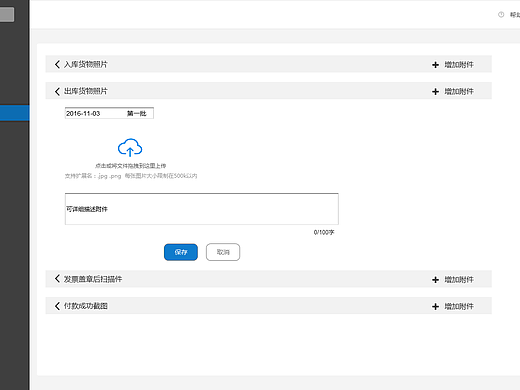Click the plus icon in 入库货物照片 row
Screen dimensions: 520x390
(435, 65)
